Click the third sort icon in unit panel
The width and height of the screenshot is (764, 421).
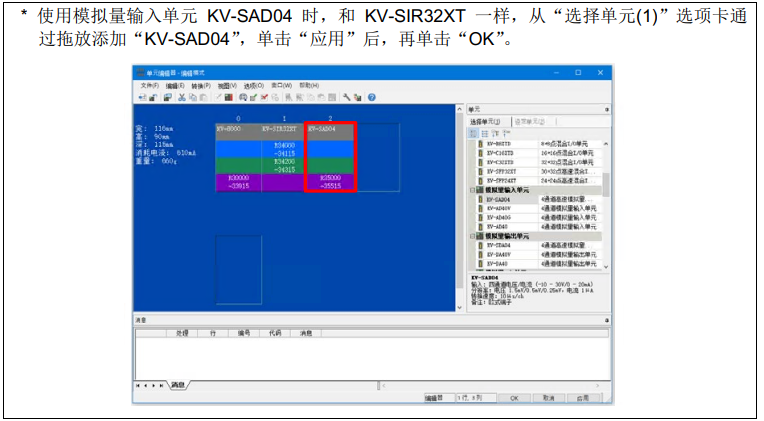click(496, 134)
